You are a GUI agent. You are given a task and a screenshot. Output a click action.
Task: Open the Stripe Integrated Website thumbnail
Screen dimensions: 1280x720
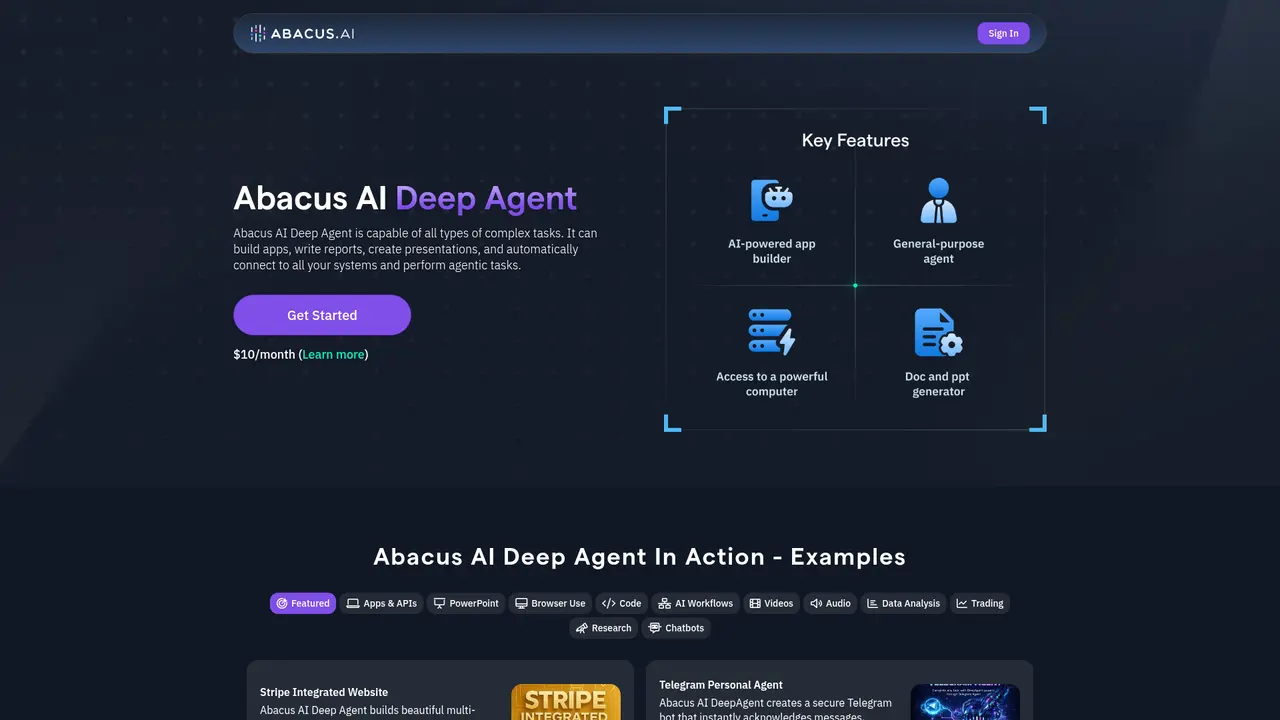(566, 702)
